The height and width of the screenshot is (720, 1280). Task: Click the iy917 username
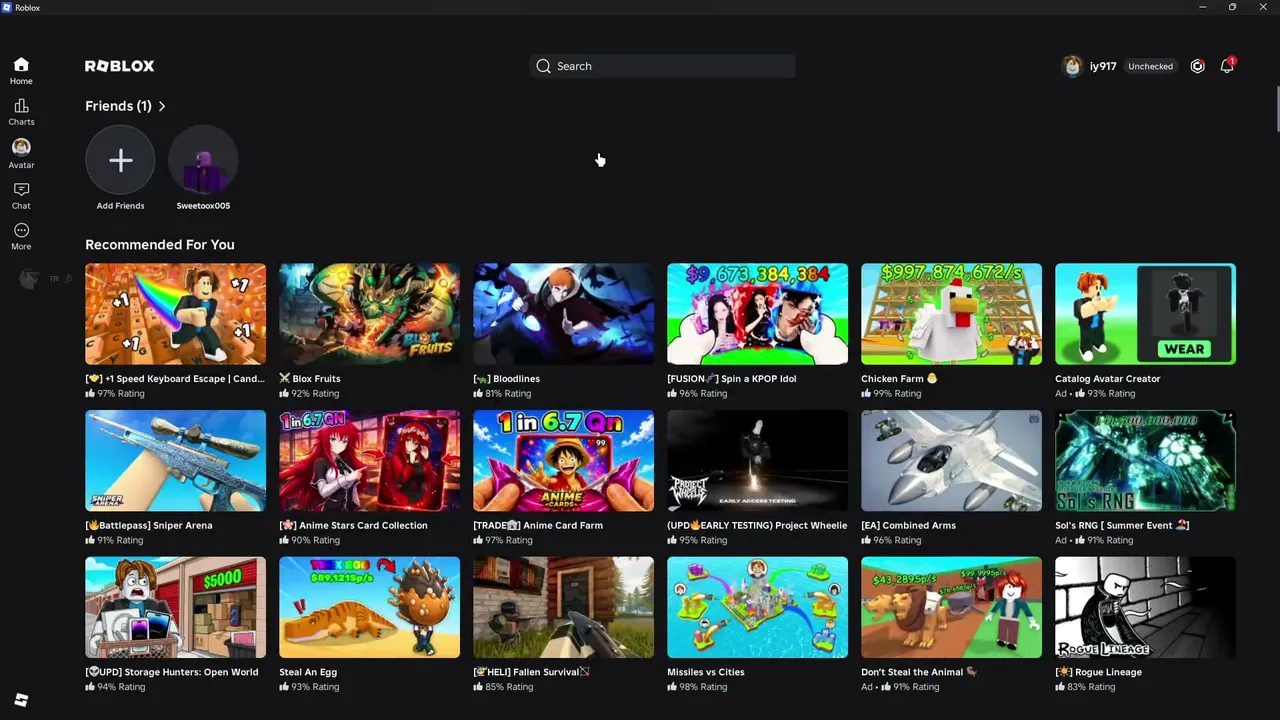point(1103,66)
